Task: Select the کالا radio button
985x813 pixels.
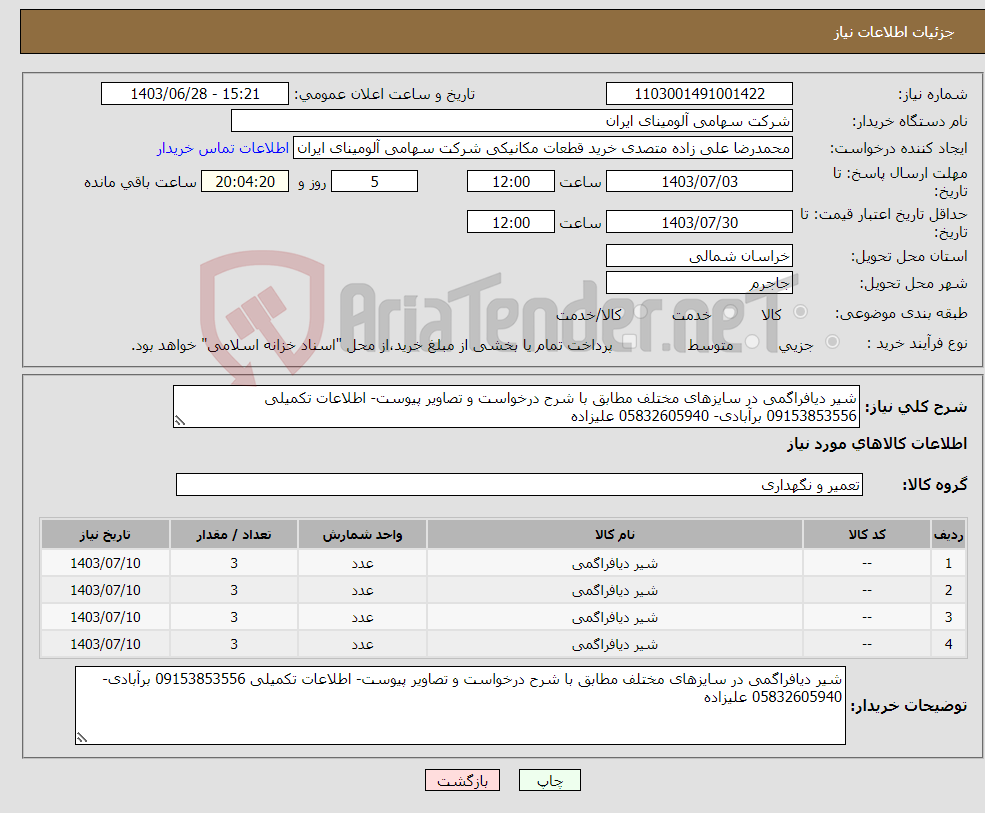Action: [800, 312]
